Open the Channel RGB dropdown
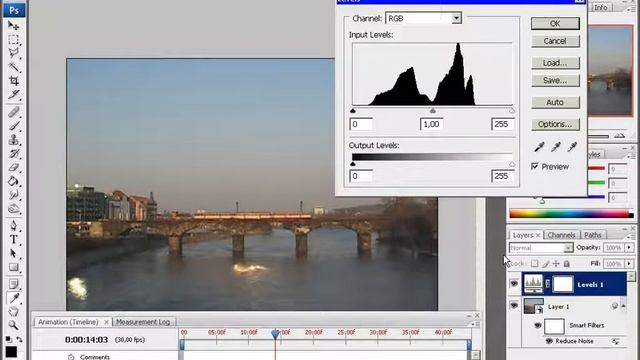This screenshot has height=360, width=640. (x=456, y=18)
